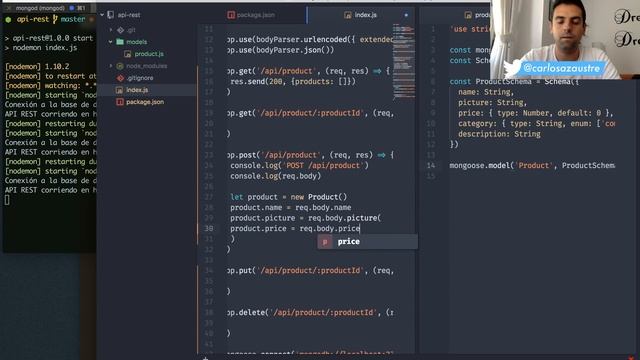Click the minimap of index.js

[404, 61]
